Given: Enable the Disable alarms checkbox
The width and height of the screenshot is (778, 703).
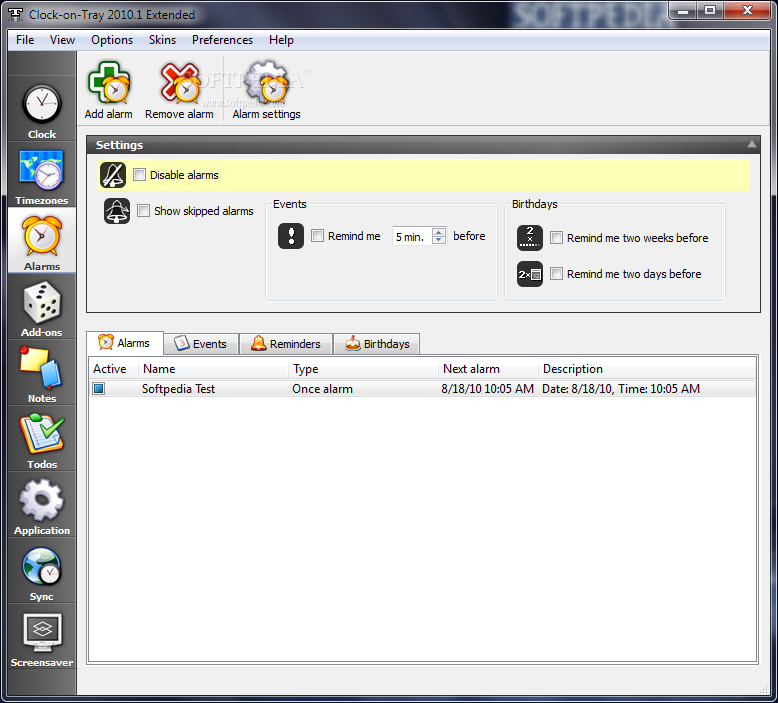Looking at the screenshot, I should tap(139, 175).
